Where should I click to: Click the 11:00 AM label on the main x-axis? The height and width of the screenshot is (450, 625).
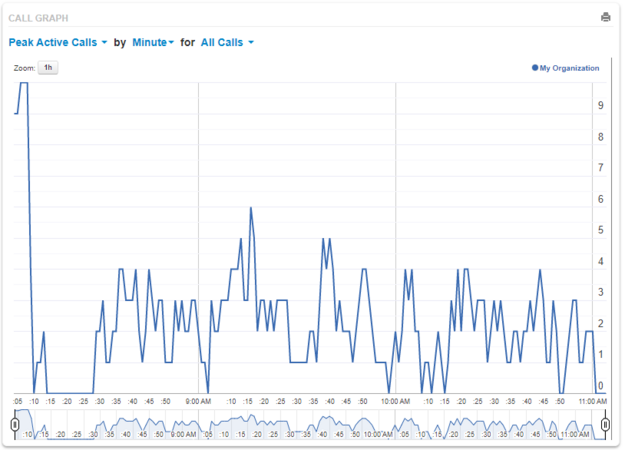click(591, 402)
